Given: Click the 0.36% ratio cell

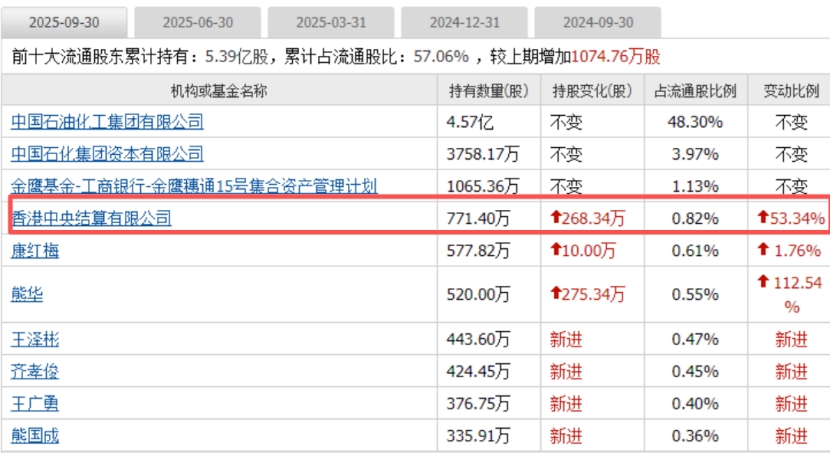Looking at the screenshot, I should pos(695,436).
